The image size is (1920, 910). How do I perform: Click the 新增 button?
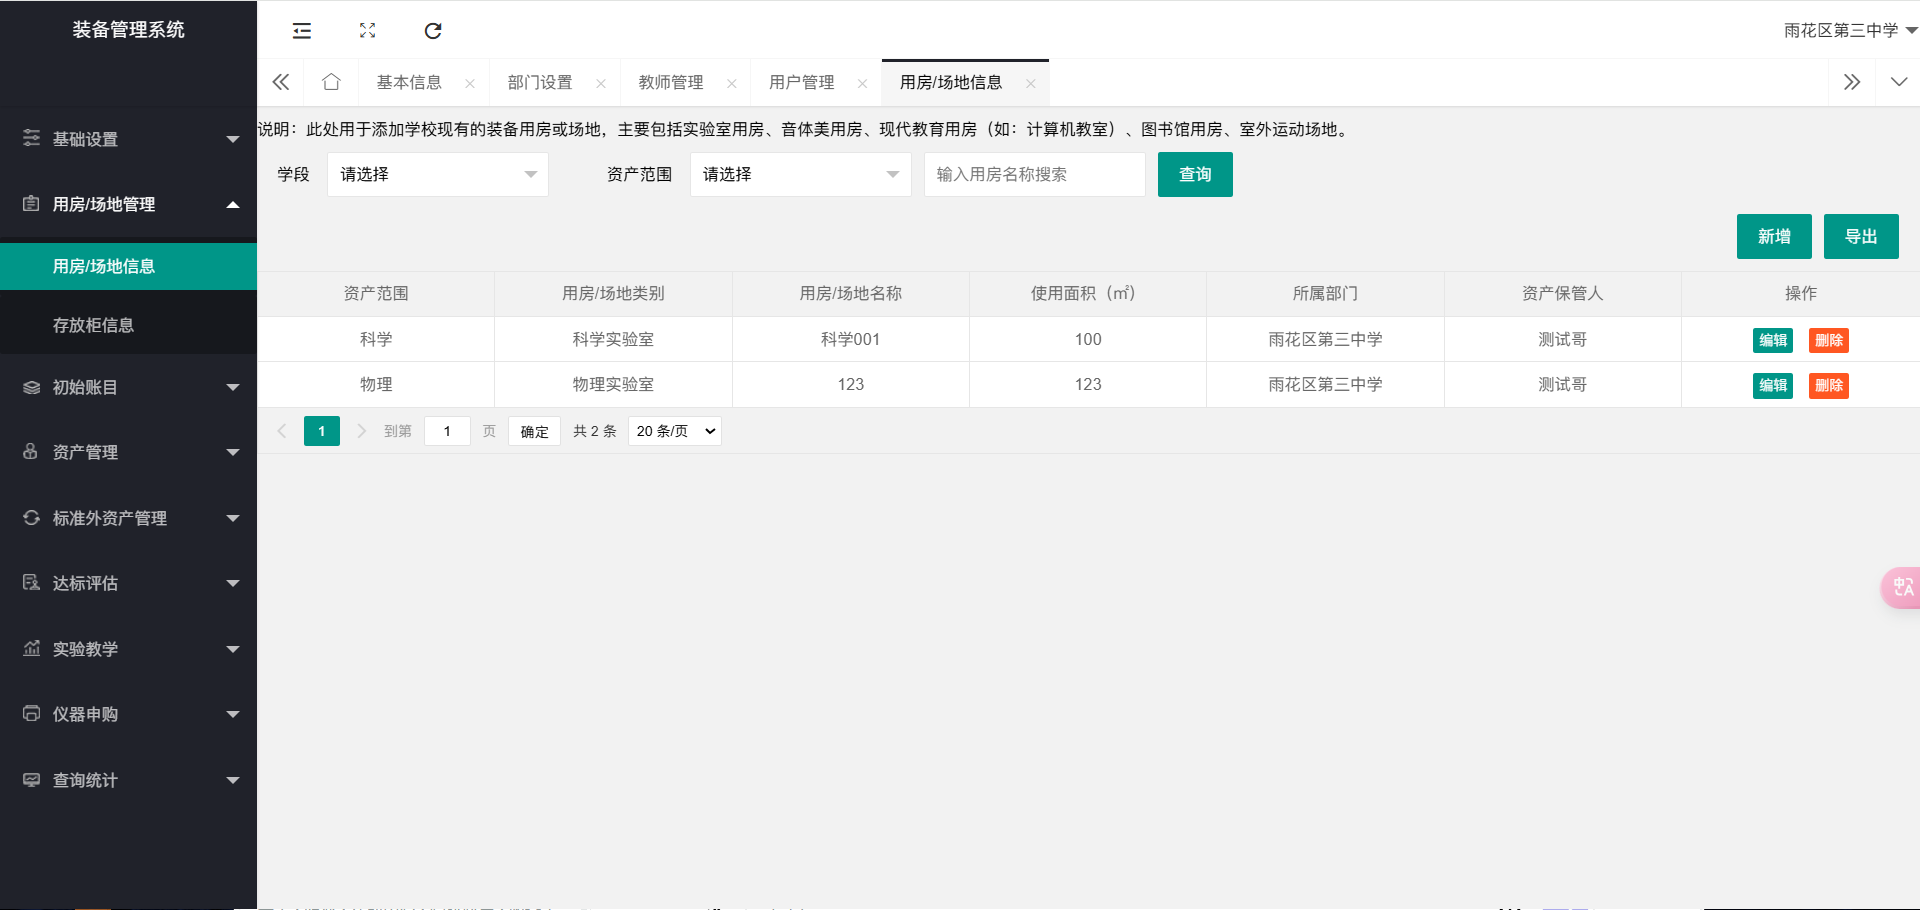click(x=1773, y=236)
